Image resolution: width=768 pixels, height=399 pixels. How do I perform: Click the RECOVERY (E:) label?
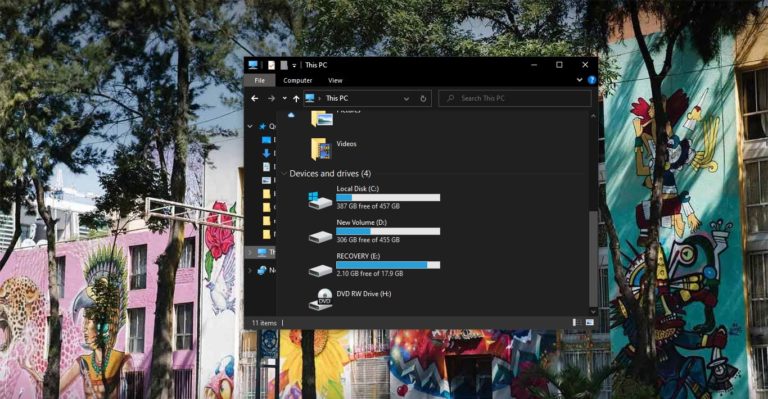[x=358, y=256]
